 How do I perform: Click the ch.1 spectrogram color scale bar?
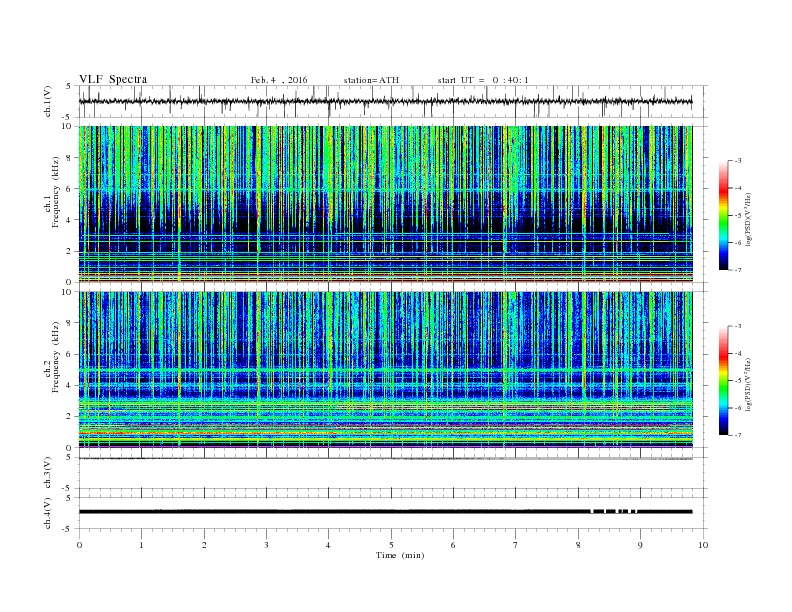coord(723,215)
